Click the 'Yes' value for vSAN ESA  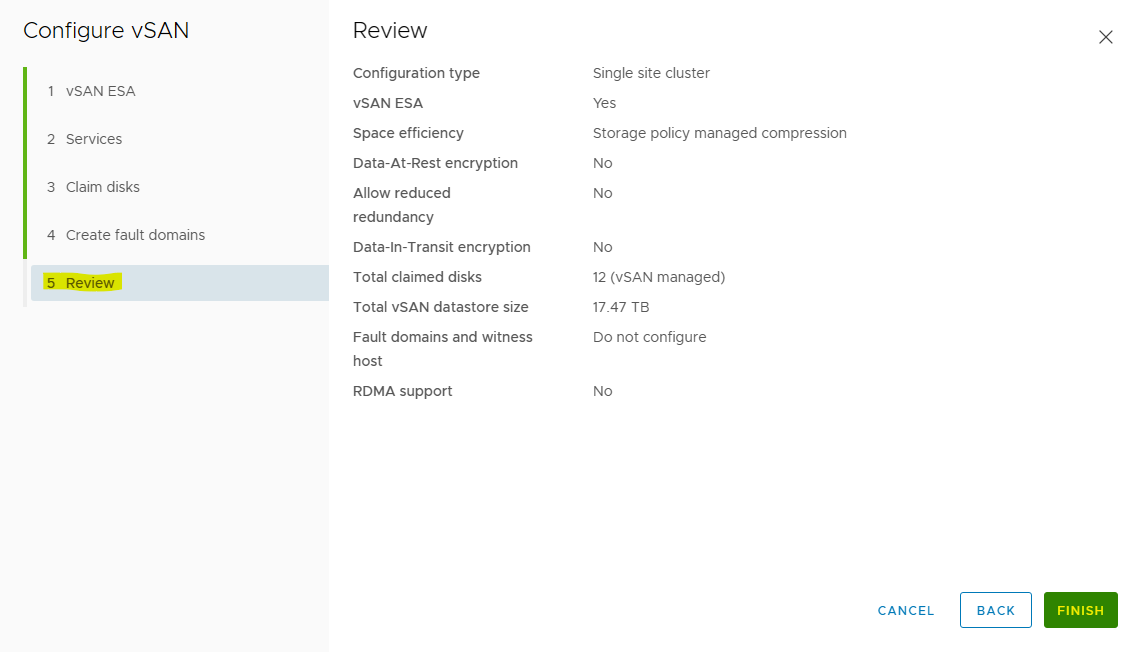coord(605,103)
